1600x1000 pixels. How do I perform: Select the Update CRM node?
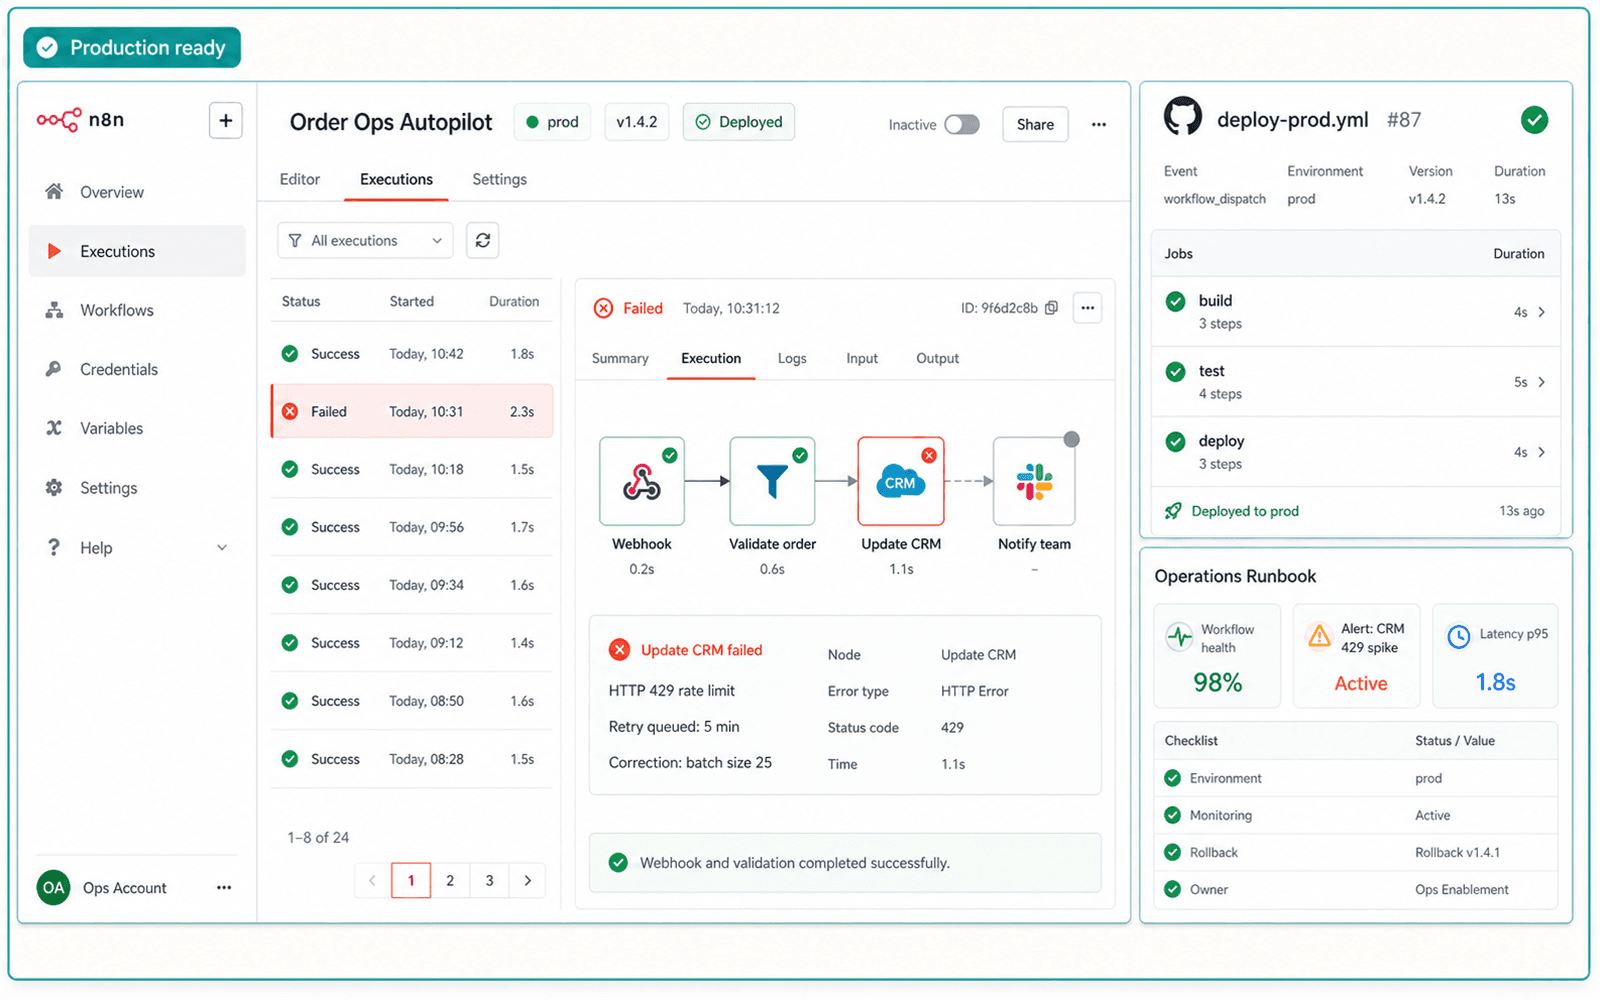click(901, 481)
